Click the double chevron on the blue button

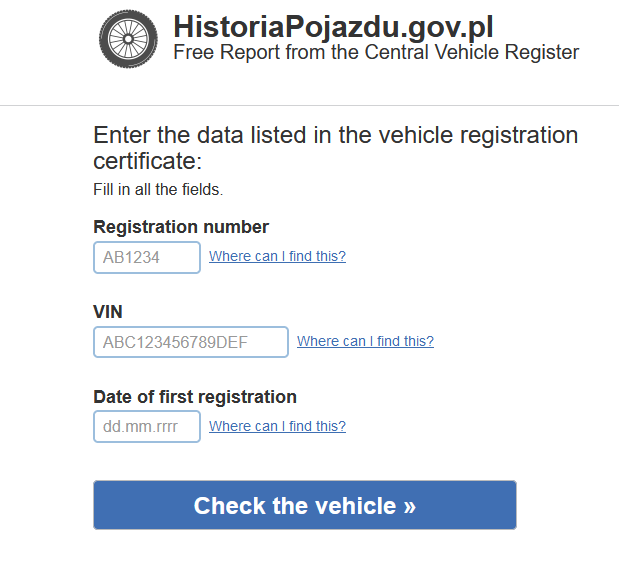[410, 507]
